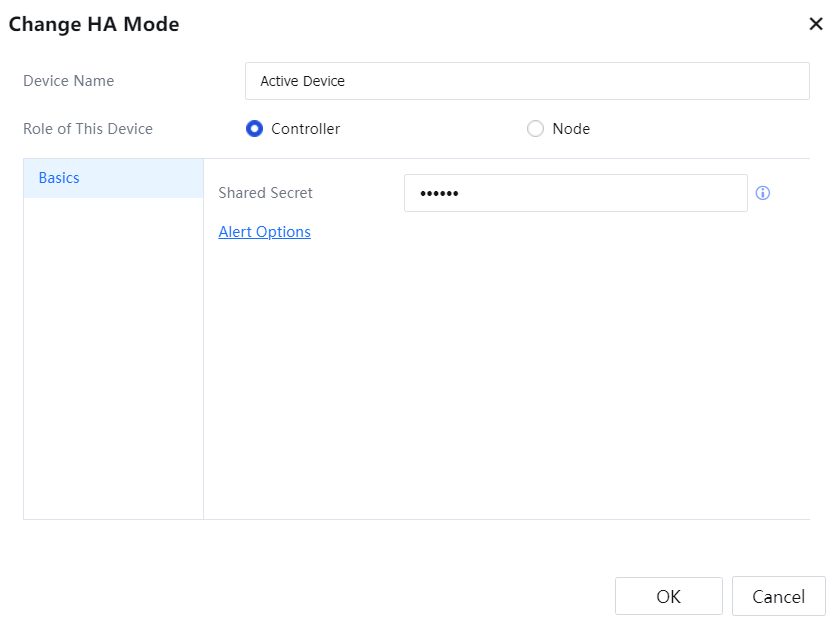Click the 'Active Device' text in the field
Viewport: 838px width, 624px height.
tap(302, 81)
